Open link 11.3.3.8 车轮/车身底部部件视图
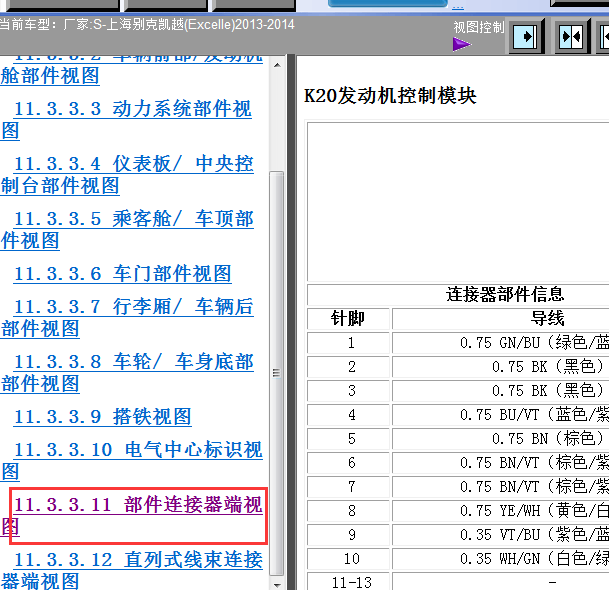 [127, 373]
